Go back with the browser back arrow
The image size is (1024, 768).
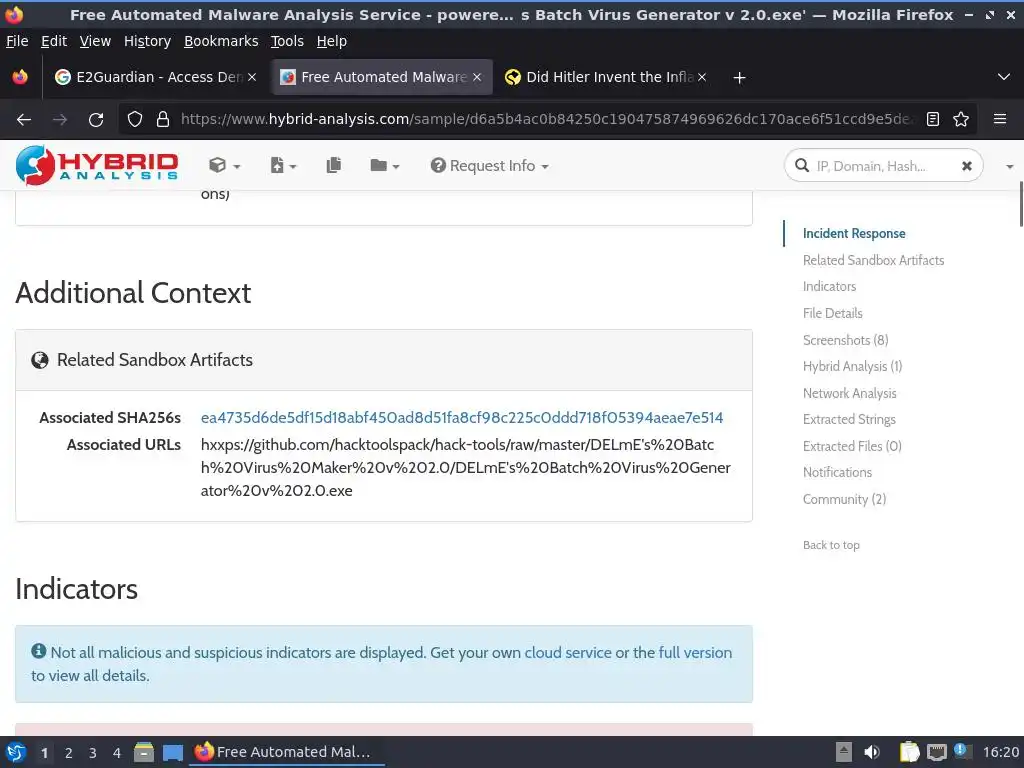point(24,120)
